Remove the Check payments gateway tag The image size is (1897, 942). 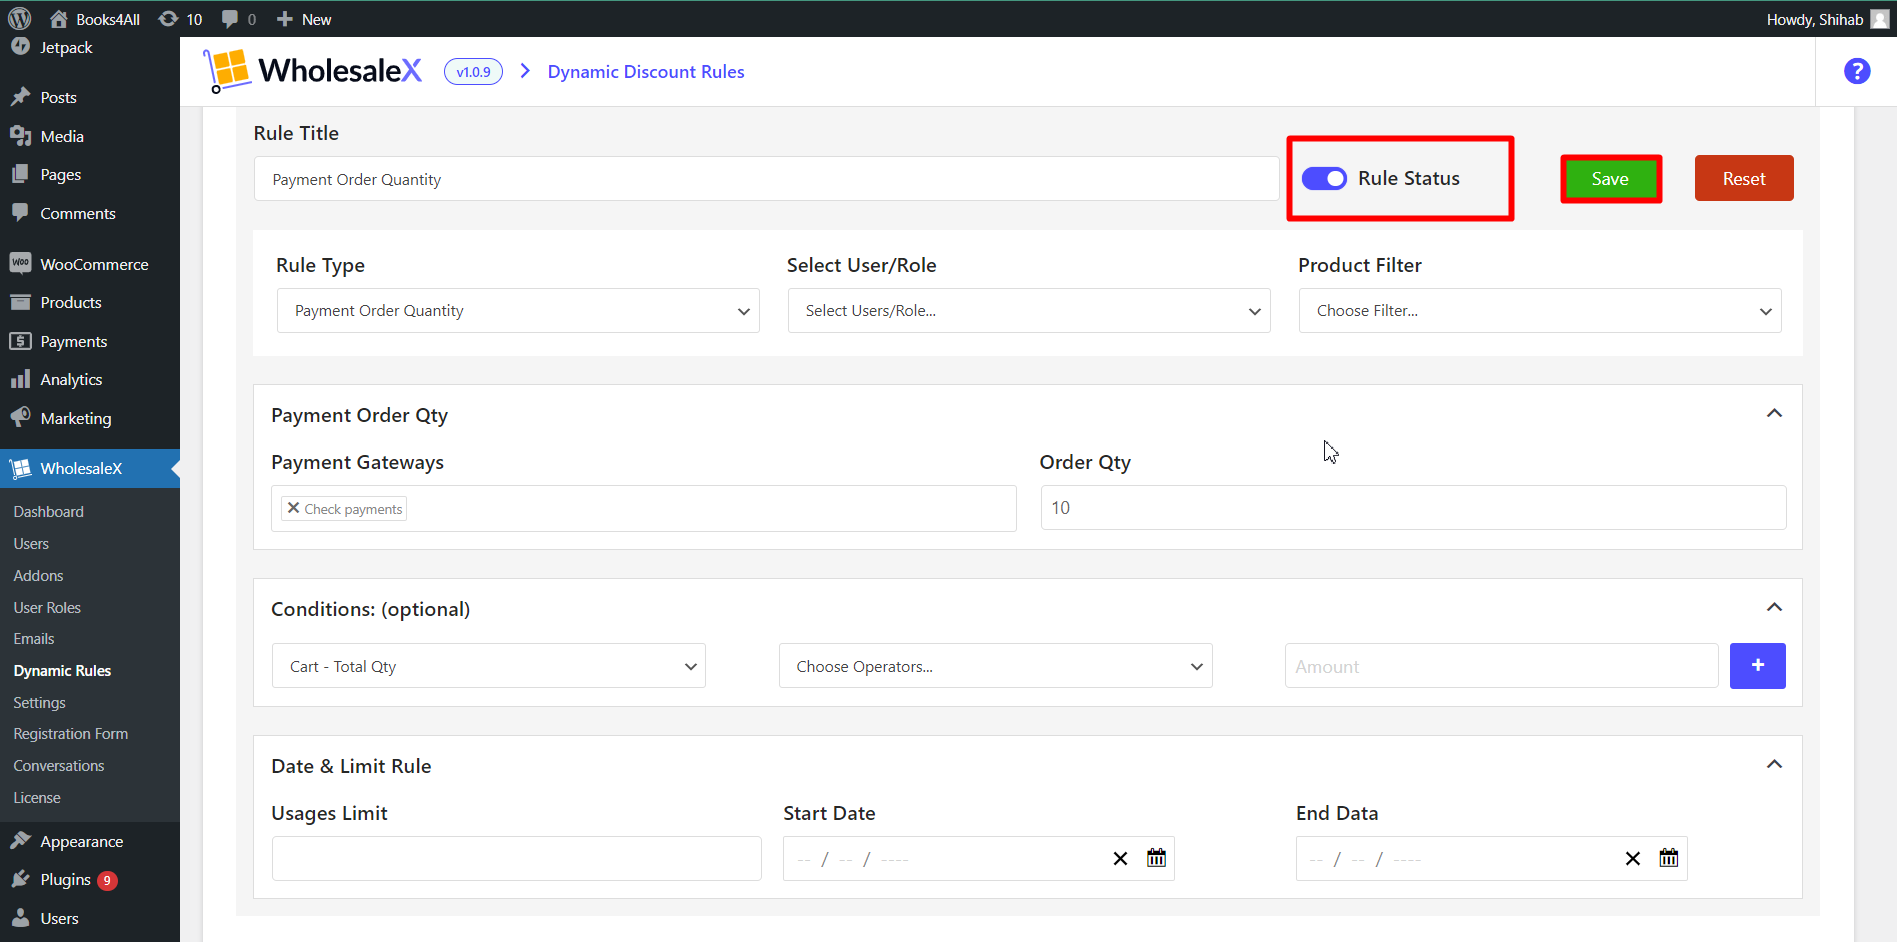point(293,508)
